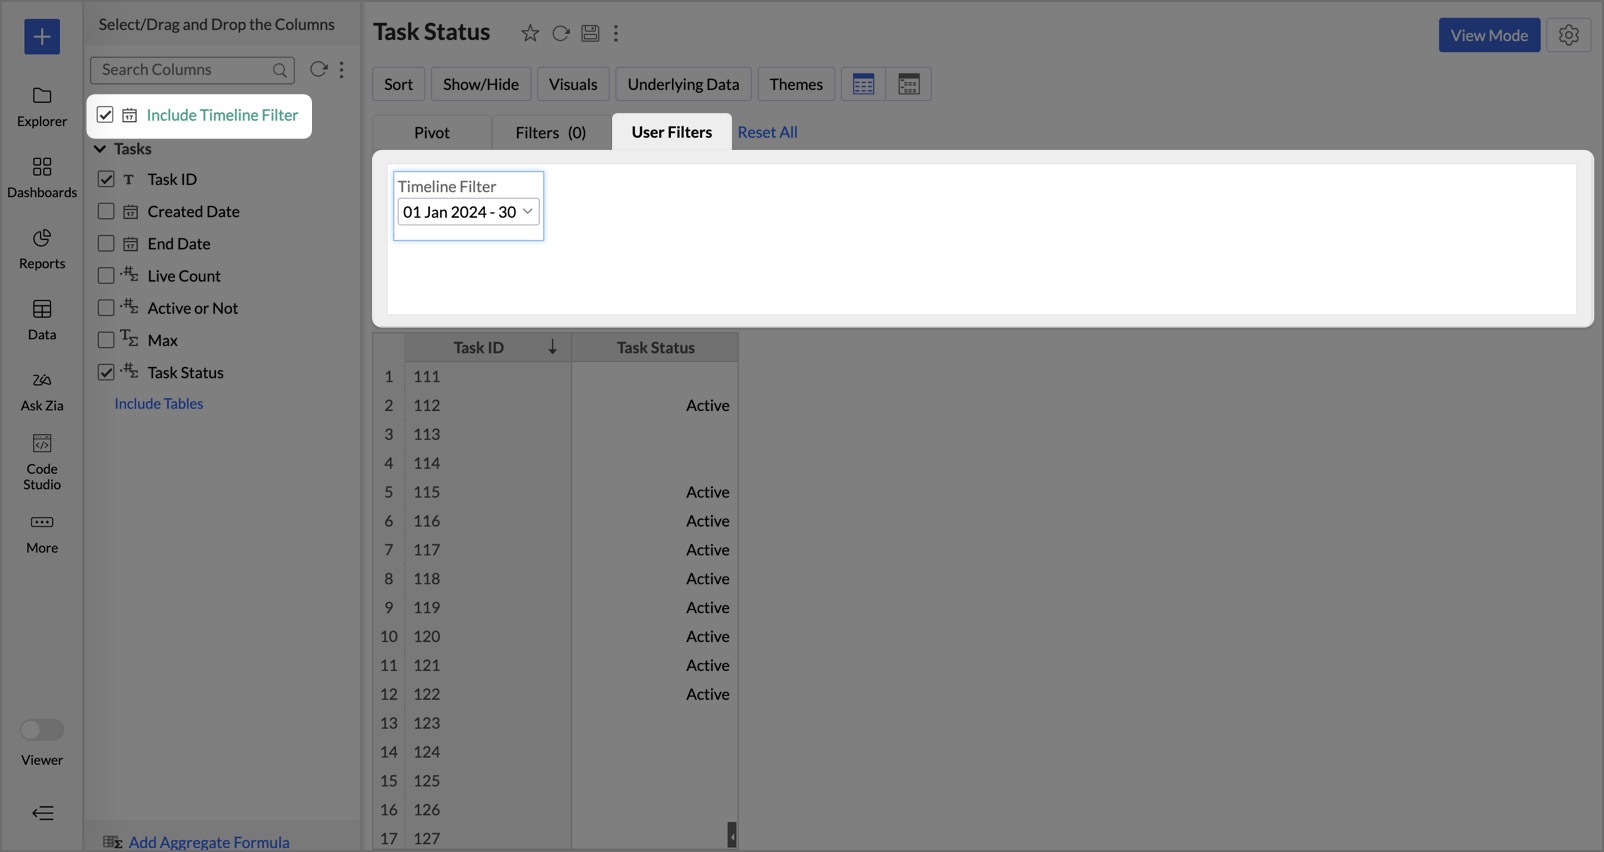Save the report using the disk icon

point(590,33)
